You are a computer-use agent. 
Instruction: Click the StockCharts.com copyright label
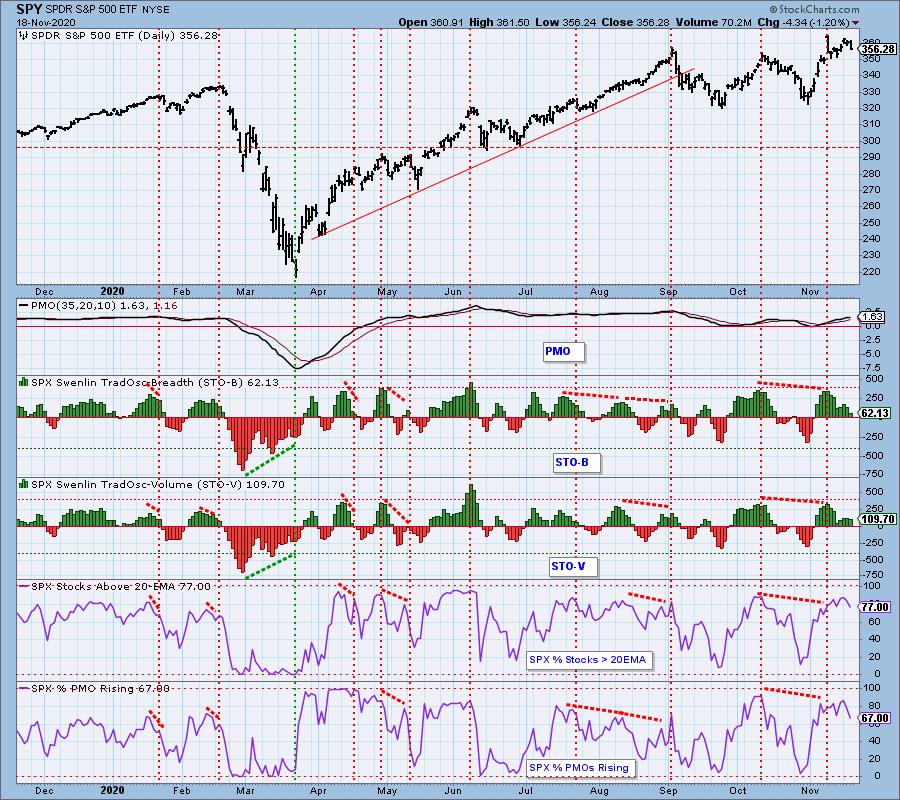tap(814, 9)
